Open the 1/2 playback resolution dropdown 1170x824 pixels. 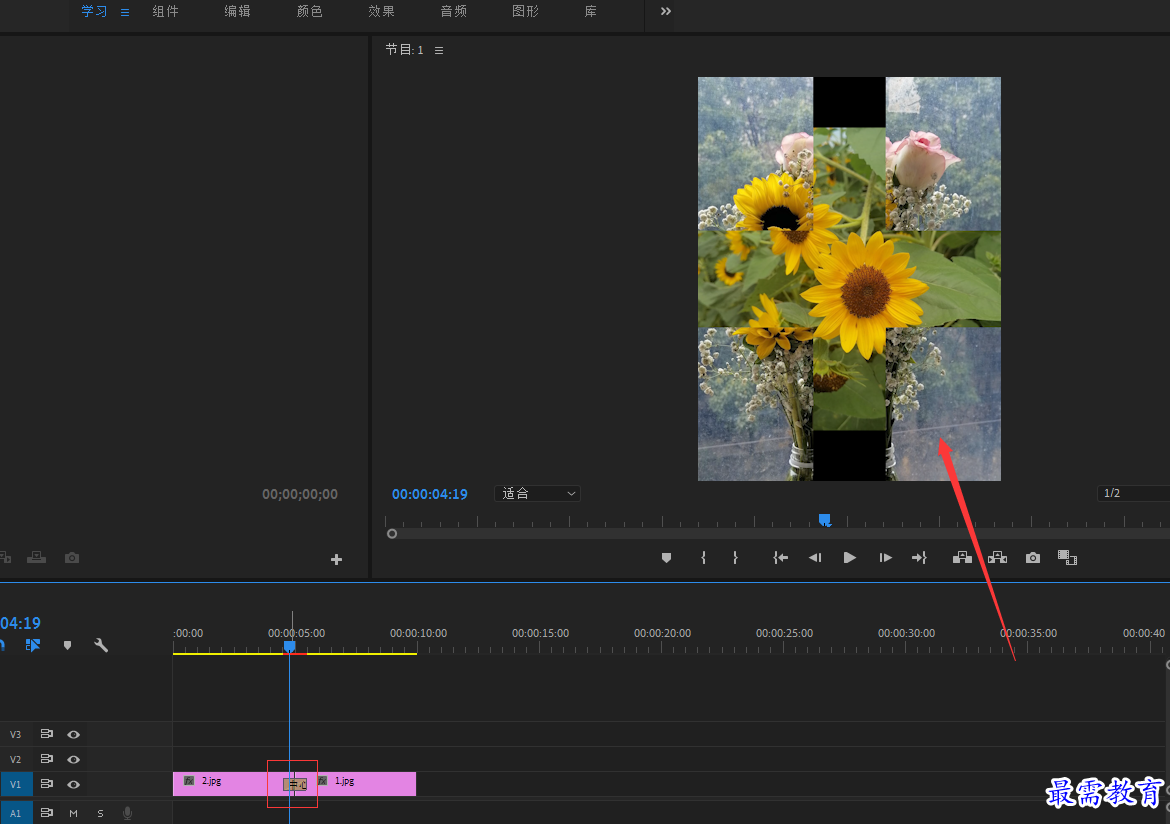(1133, 493)
